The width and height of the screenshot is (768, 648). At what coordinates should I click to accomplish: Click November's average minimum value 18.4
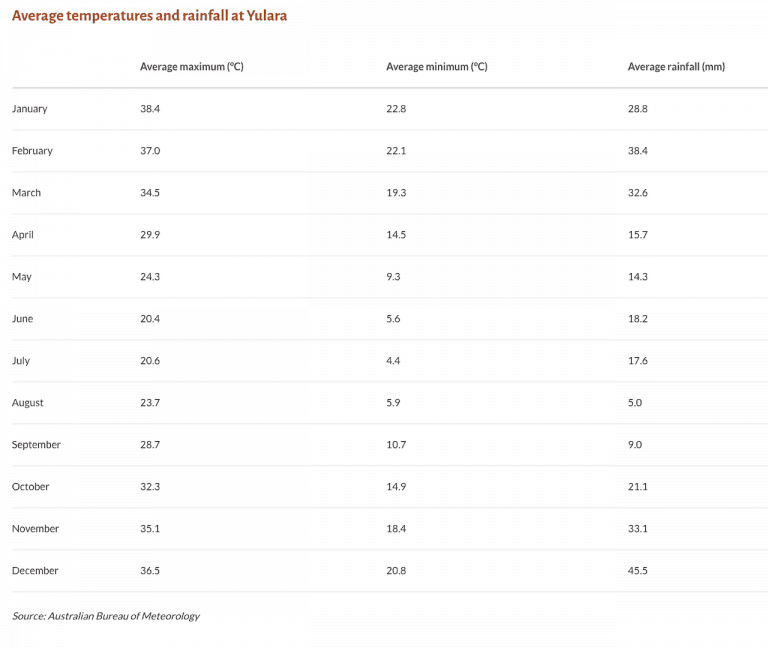[x=396, y=529]
